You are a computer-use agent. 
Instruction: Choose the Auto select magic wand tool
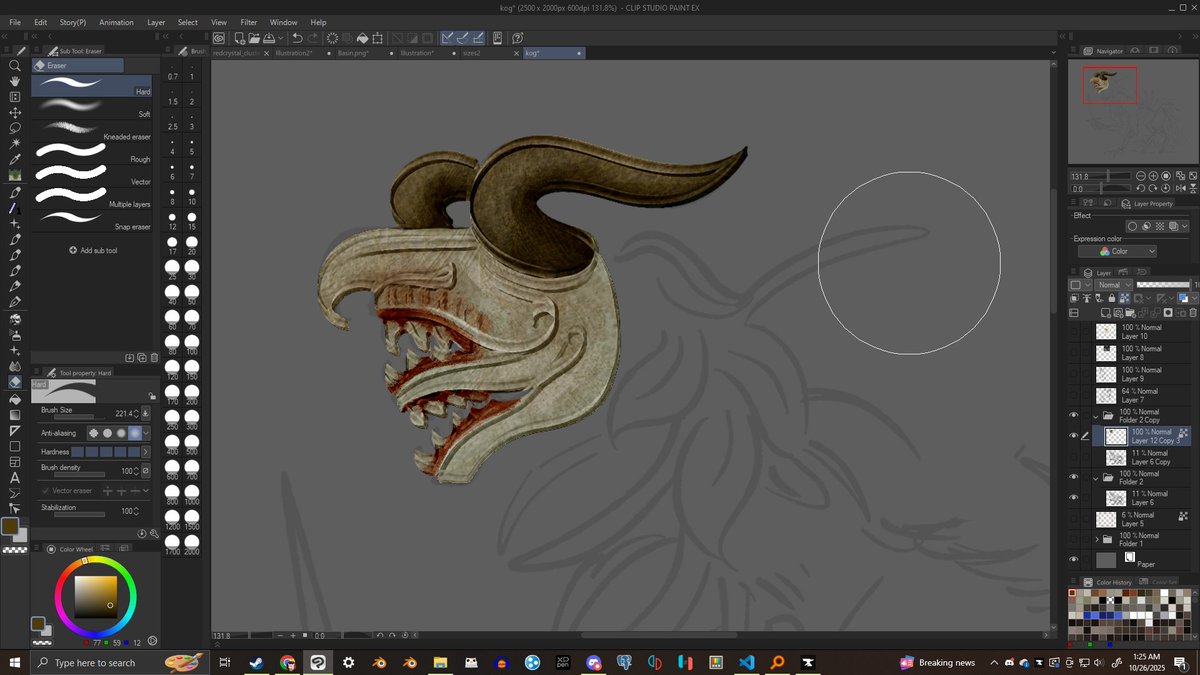point(15,144)
